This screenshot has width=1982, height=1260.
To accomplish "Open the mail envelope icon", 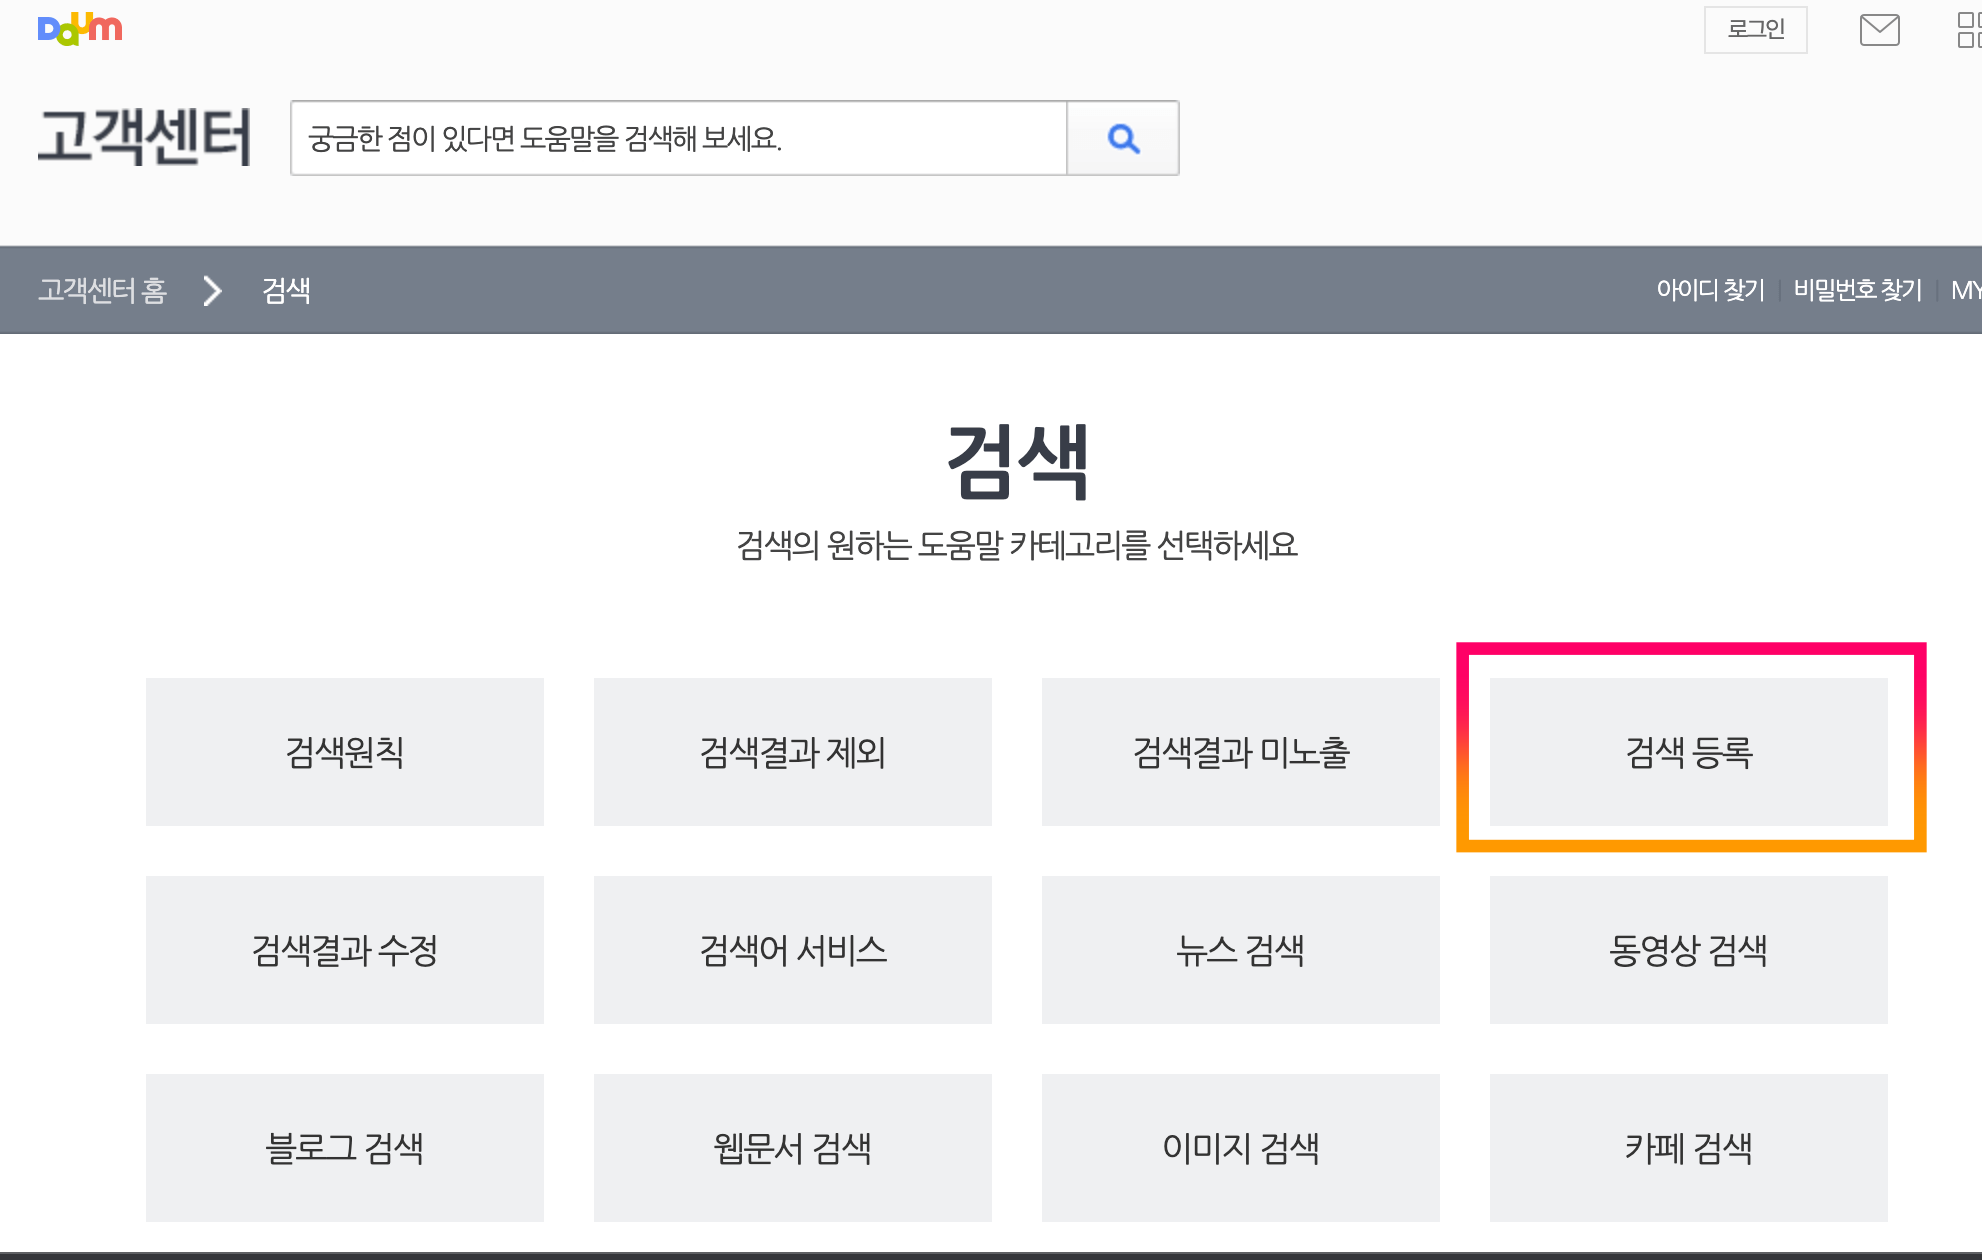I will coord(1879,30).
